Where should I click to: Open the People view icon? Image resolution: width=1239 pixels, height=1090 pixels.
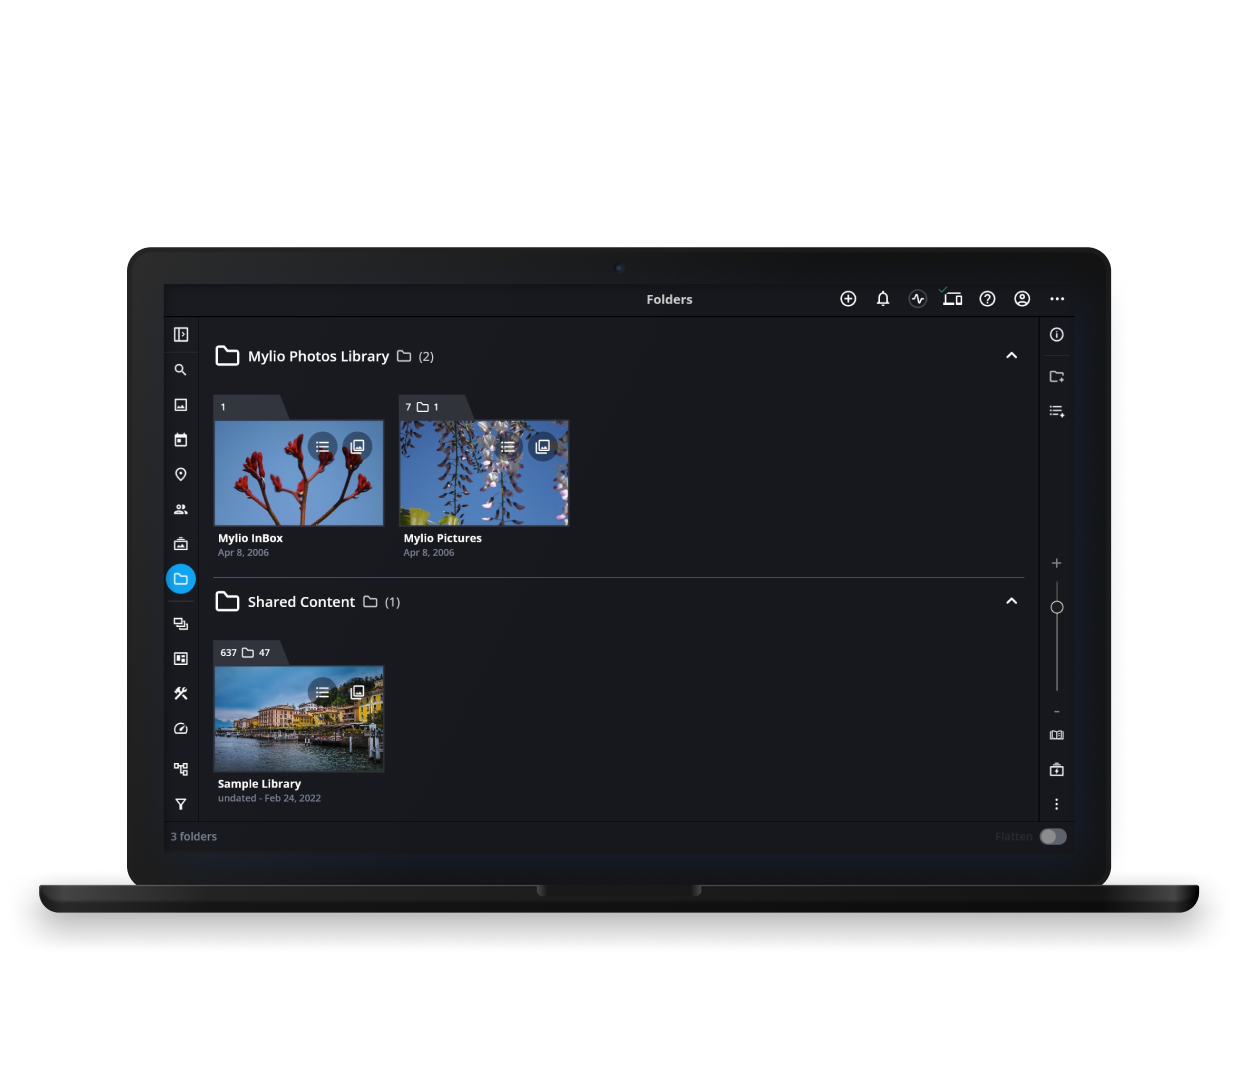coord(181,509)
